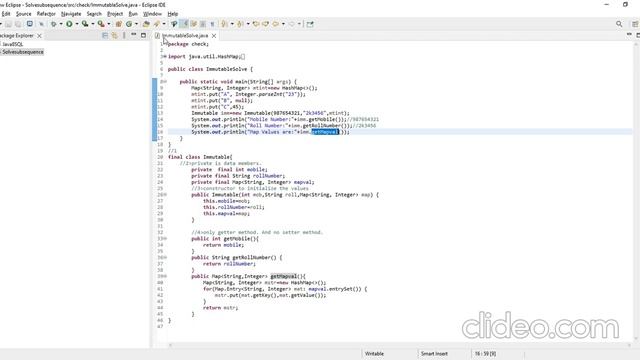Click the 16 : 59 cursor position

click(485, 353)
